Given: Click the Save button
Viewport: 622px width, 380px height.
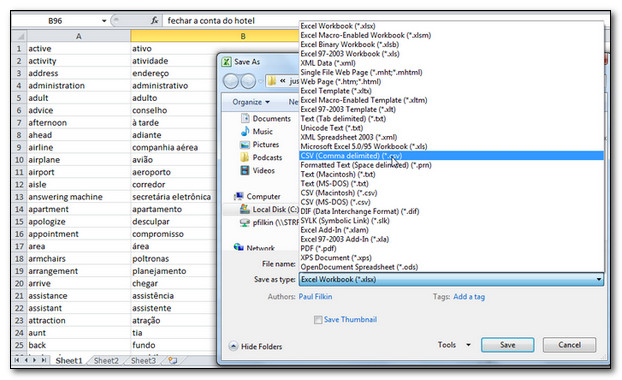Looking at the screenshot, I should (507, 345).
